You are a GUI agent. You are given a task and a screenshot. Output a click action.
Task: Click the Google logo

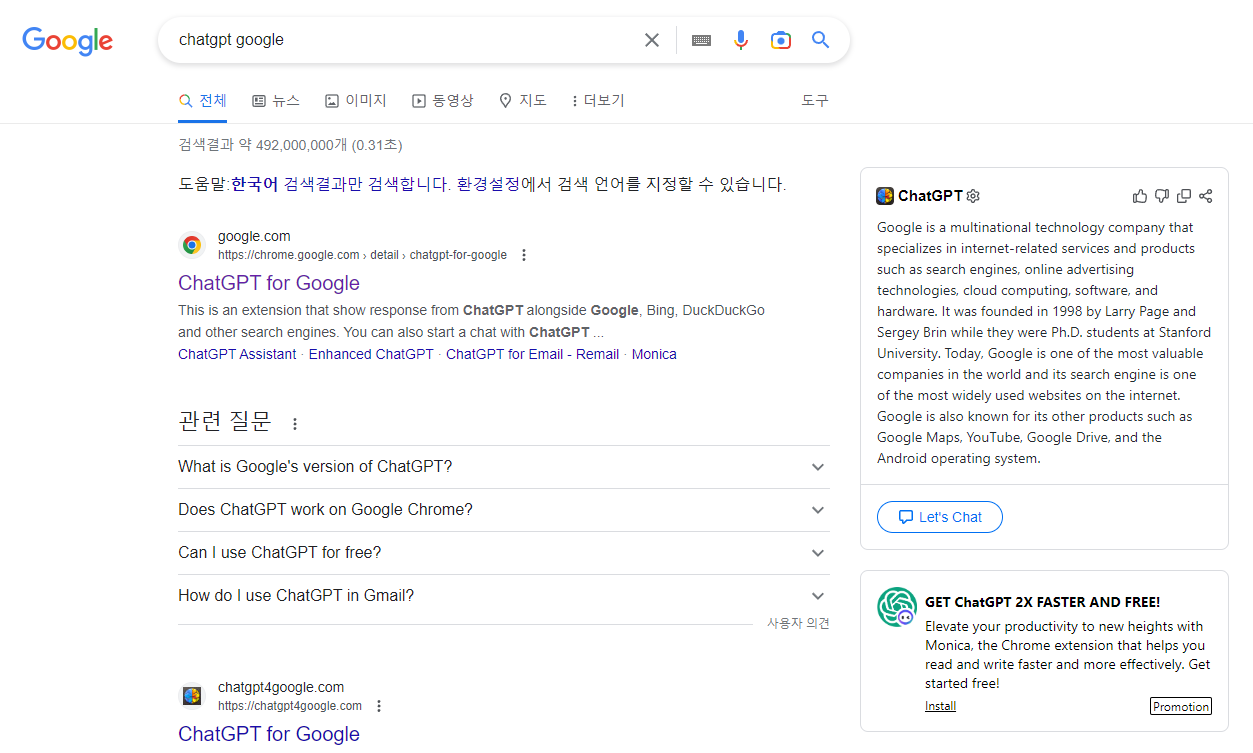(68, 40)
